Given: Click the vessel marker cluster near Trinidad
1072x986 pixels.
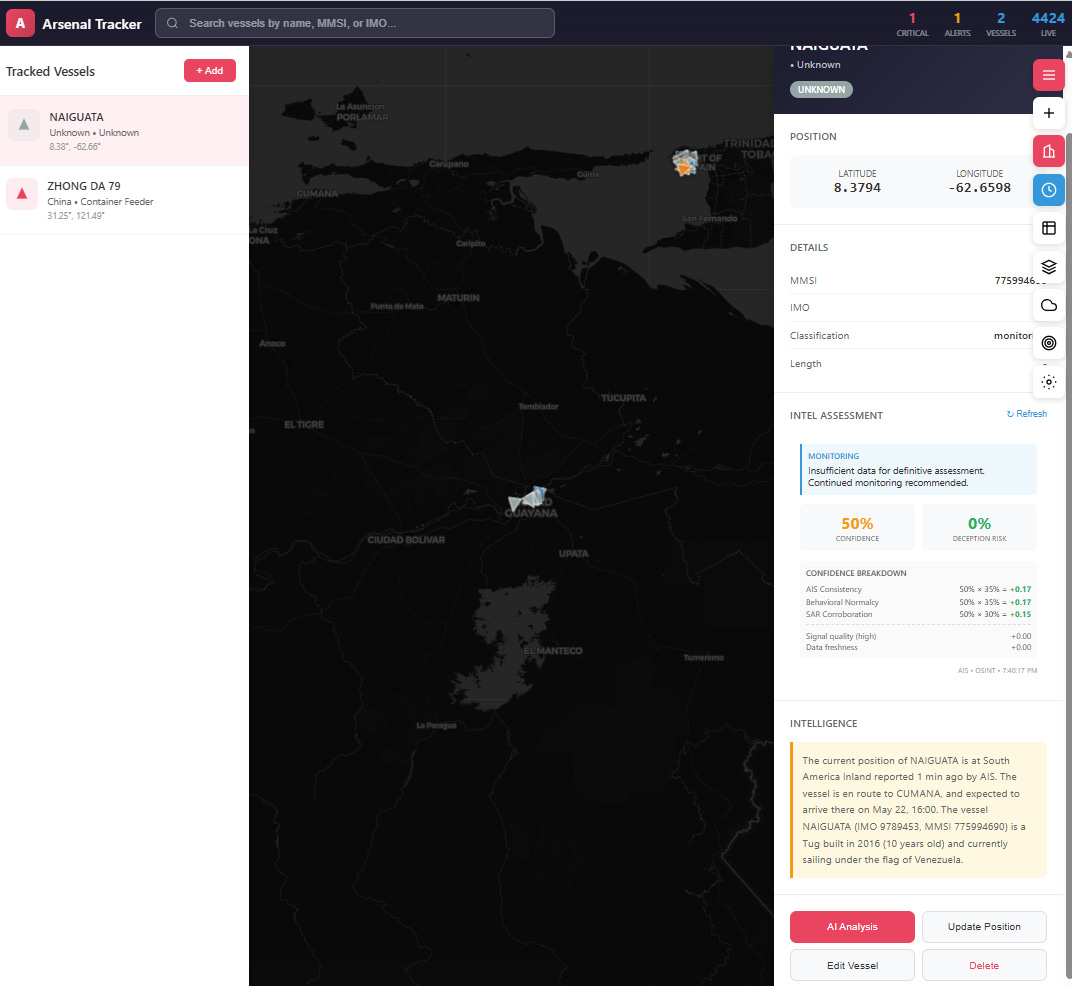Looking at the screenshot, I should click(684, 163).
